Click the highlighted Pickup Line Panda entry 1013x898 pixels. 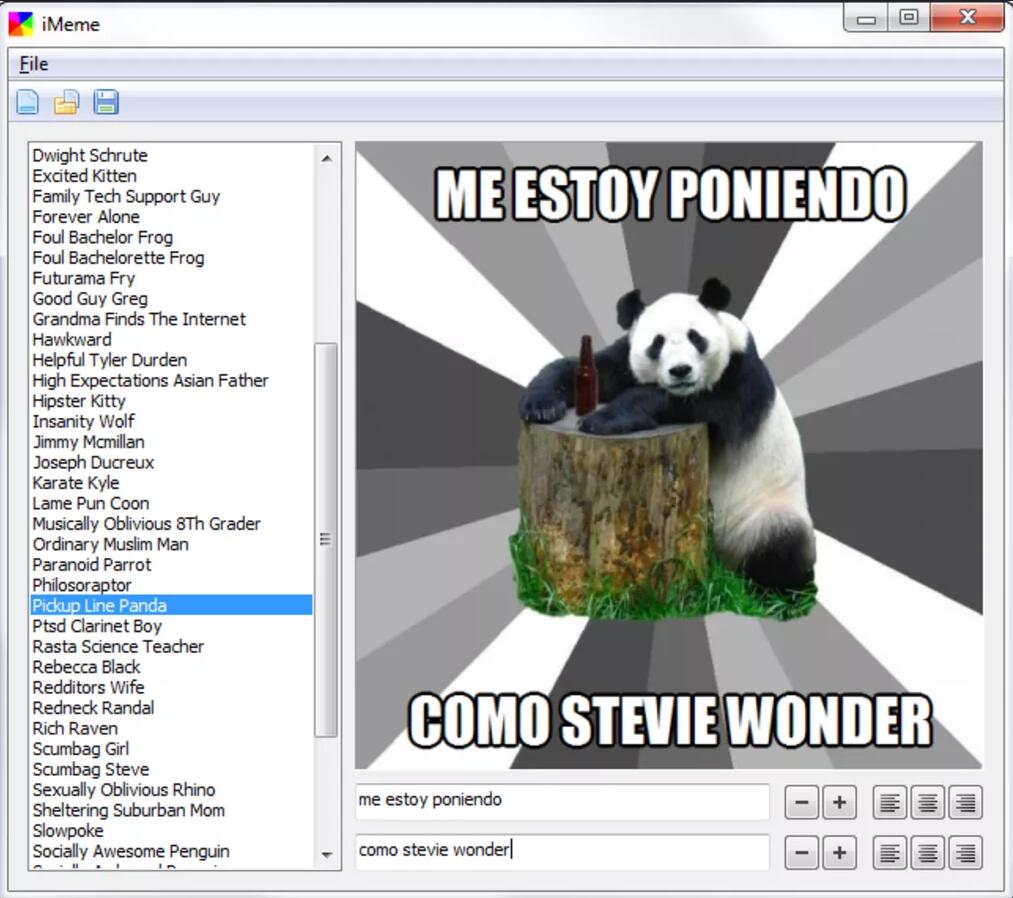171,605
